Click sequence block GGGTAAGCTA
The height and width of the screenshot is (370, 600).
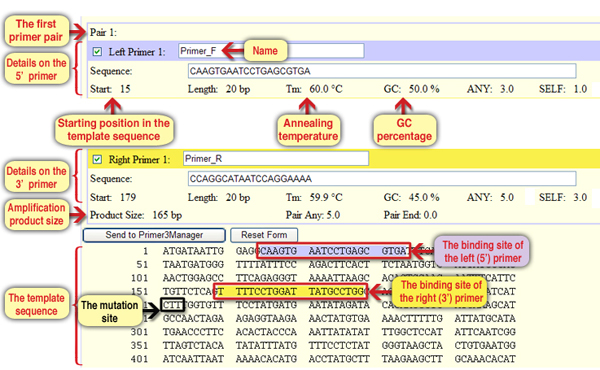(412, 346)
